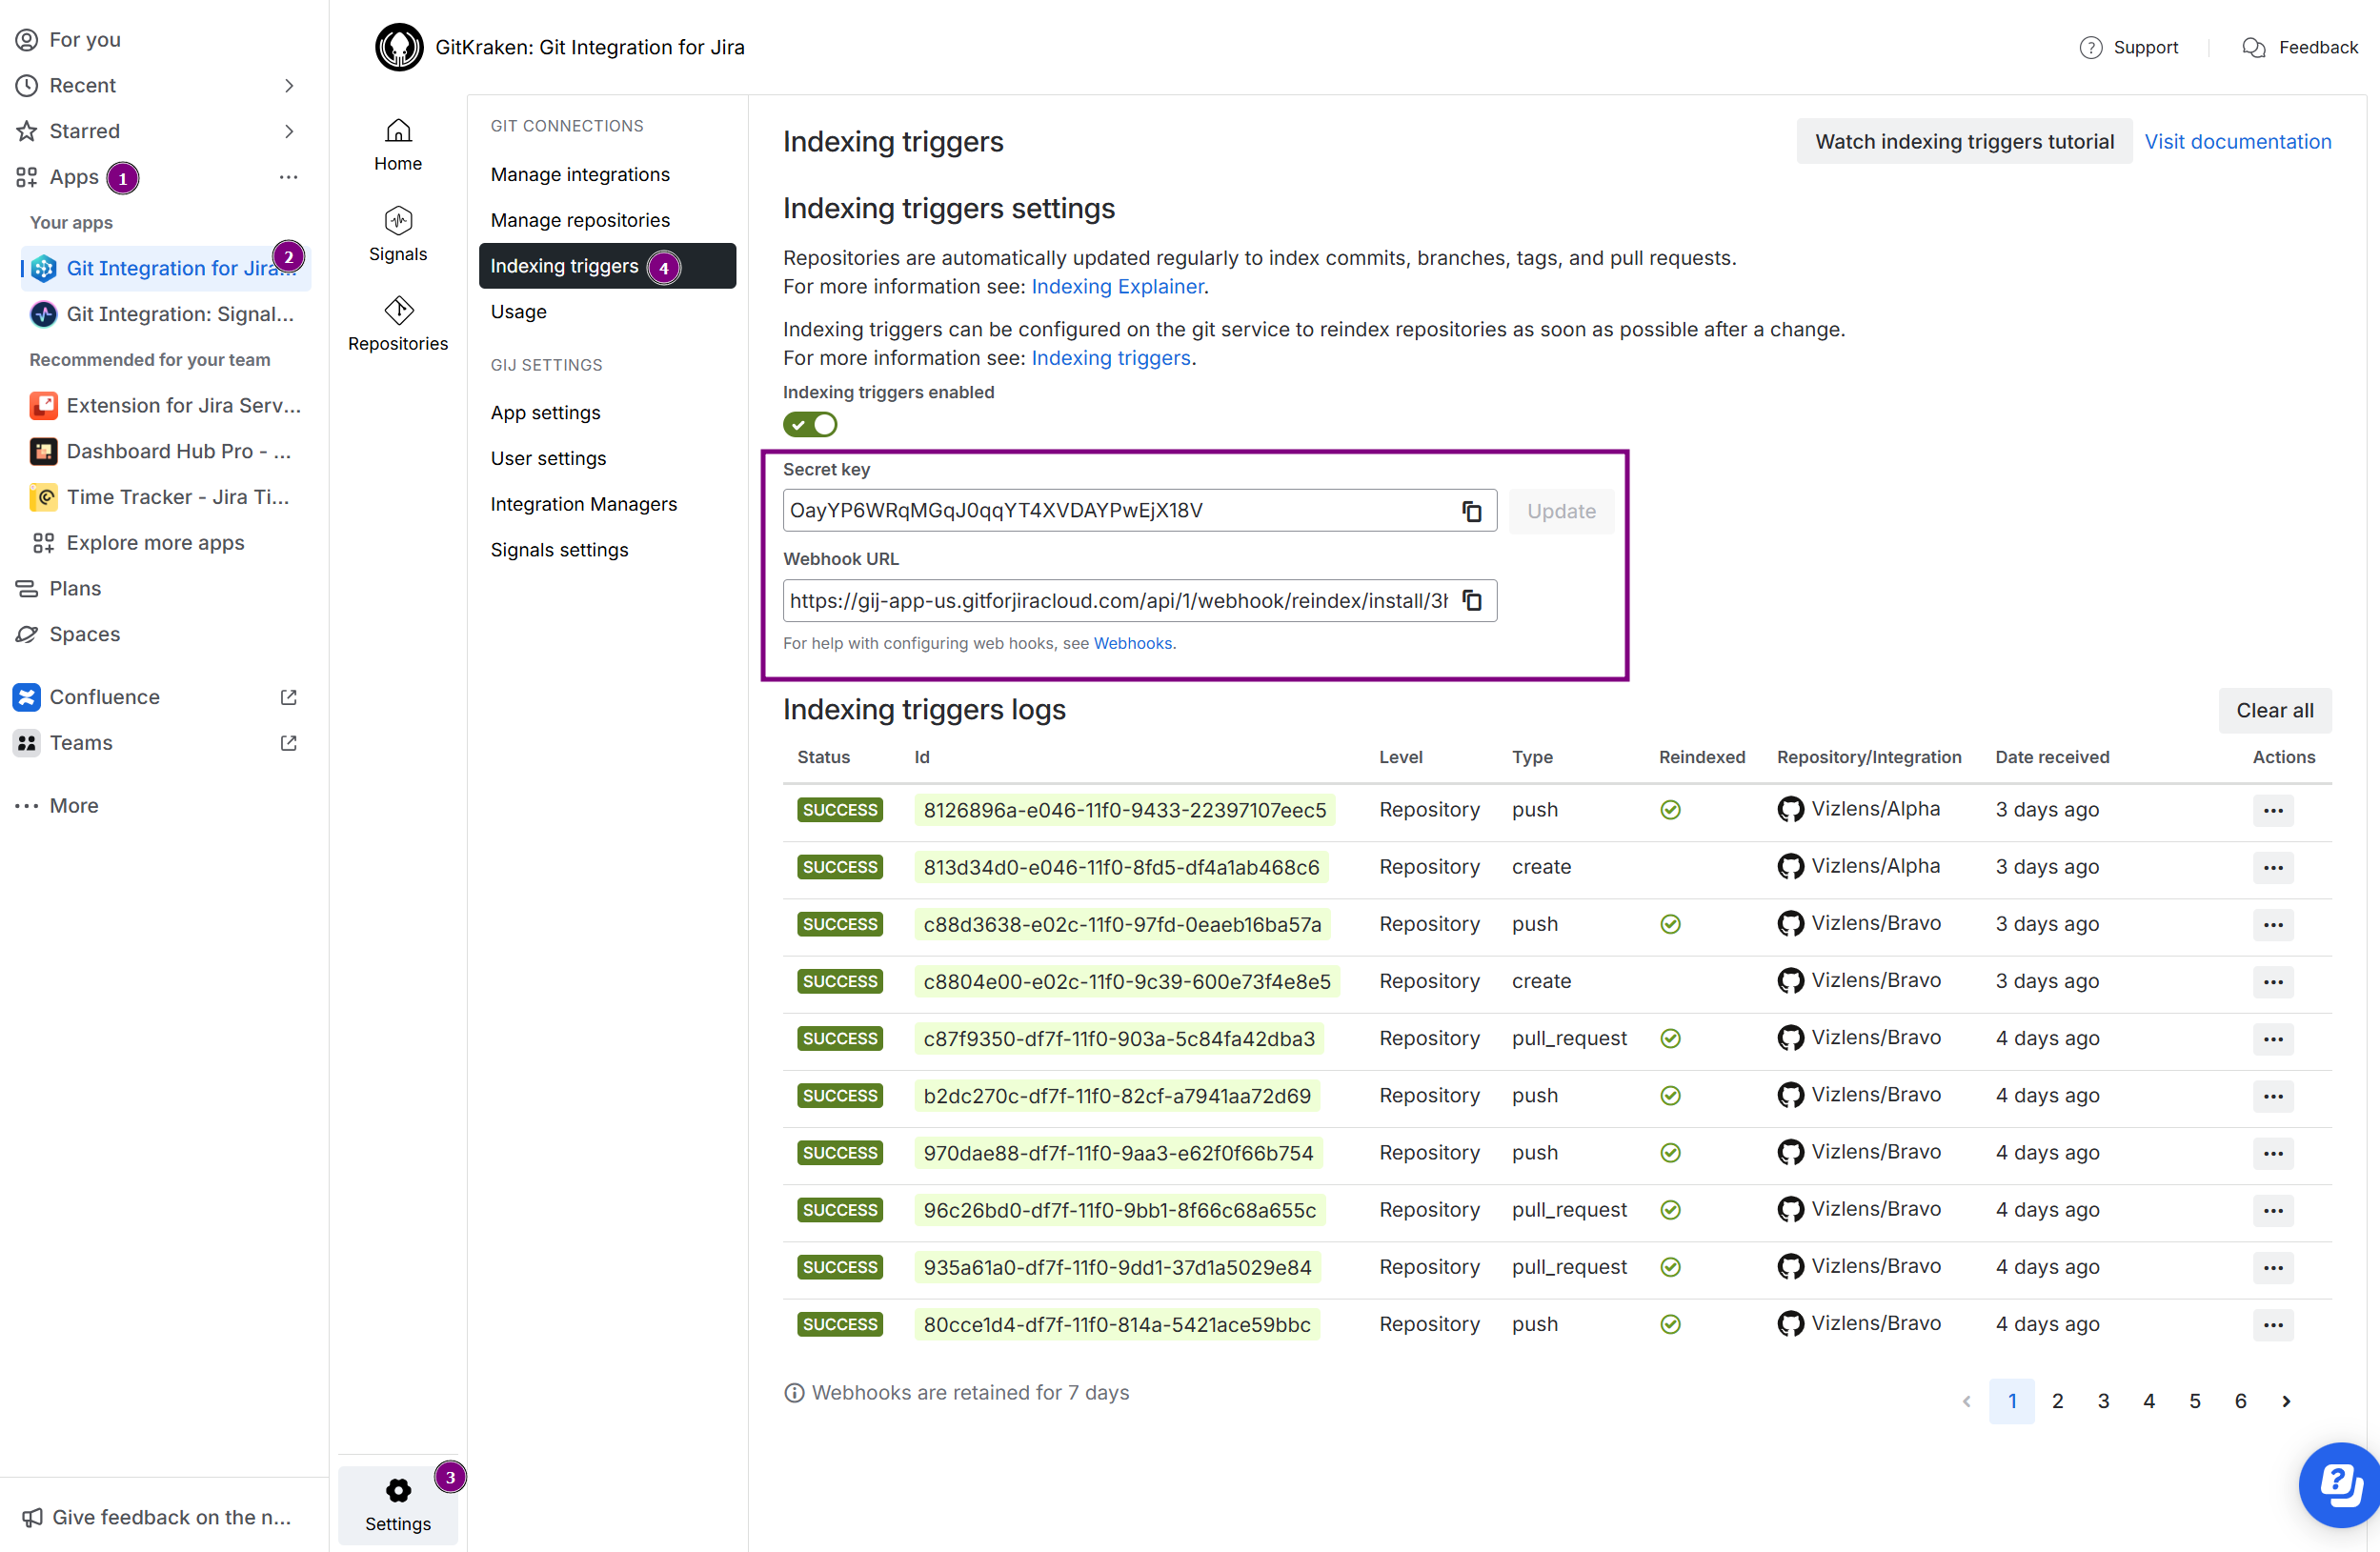Expand the Starred menu chevron
2380x1552 pixels.
(x=289, y=131)
